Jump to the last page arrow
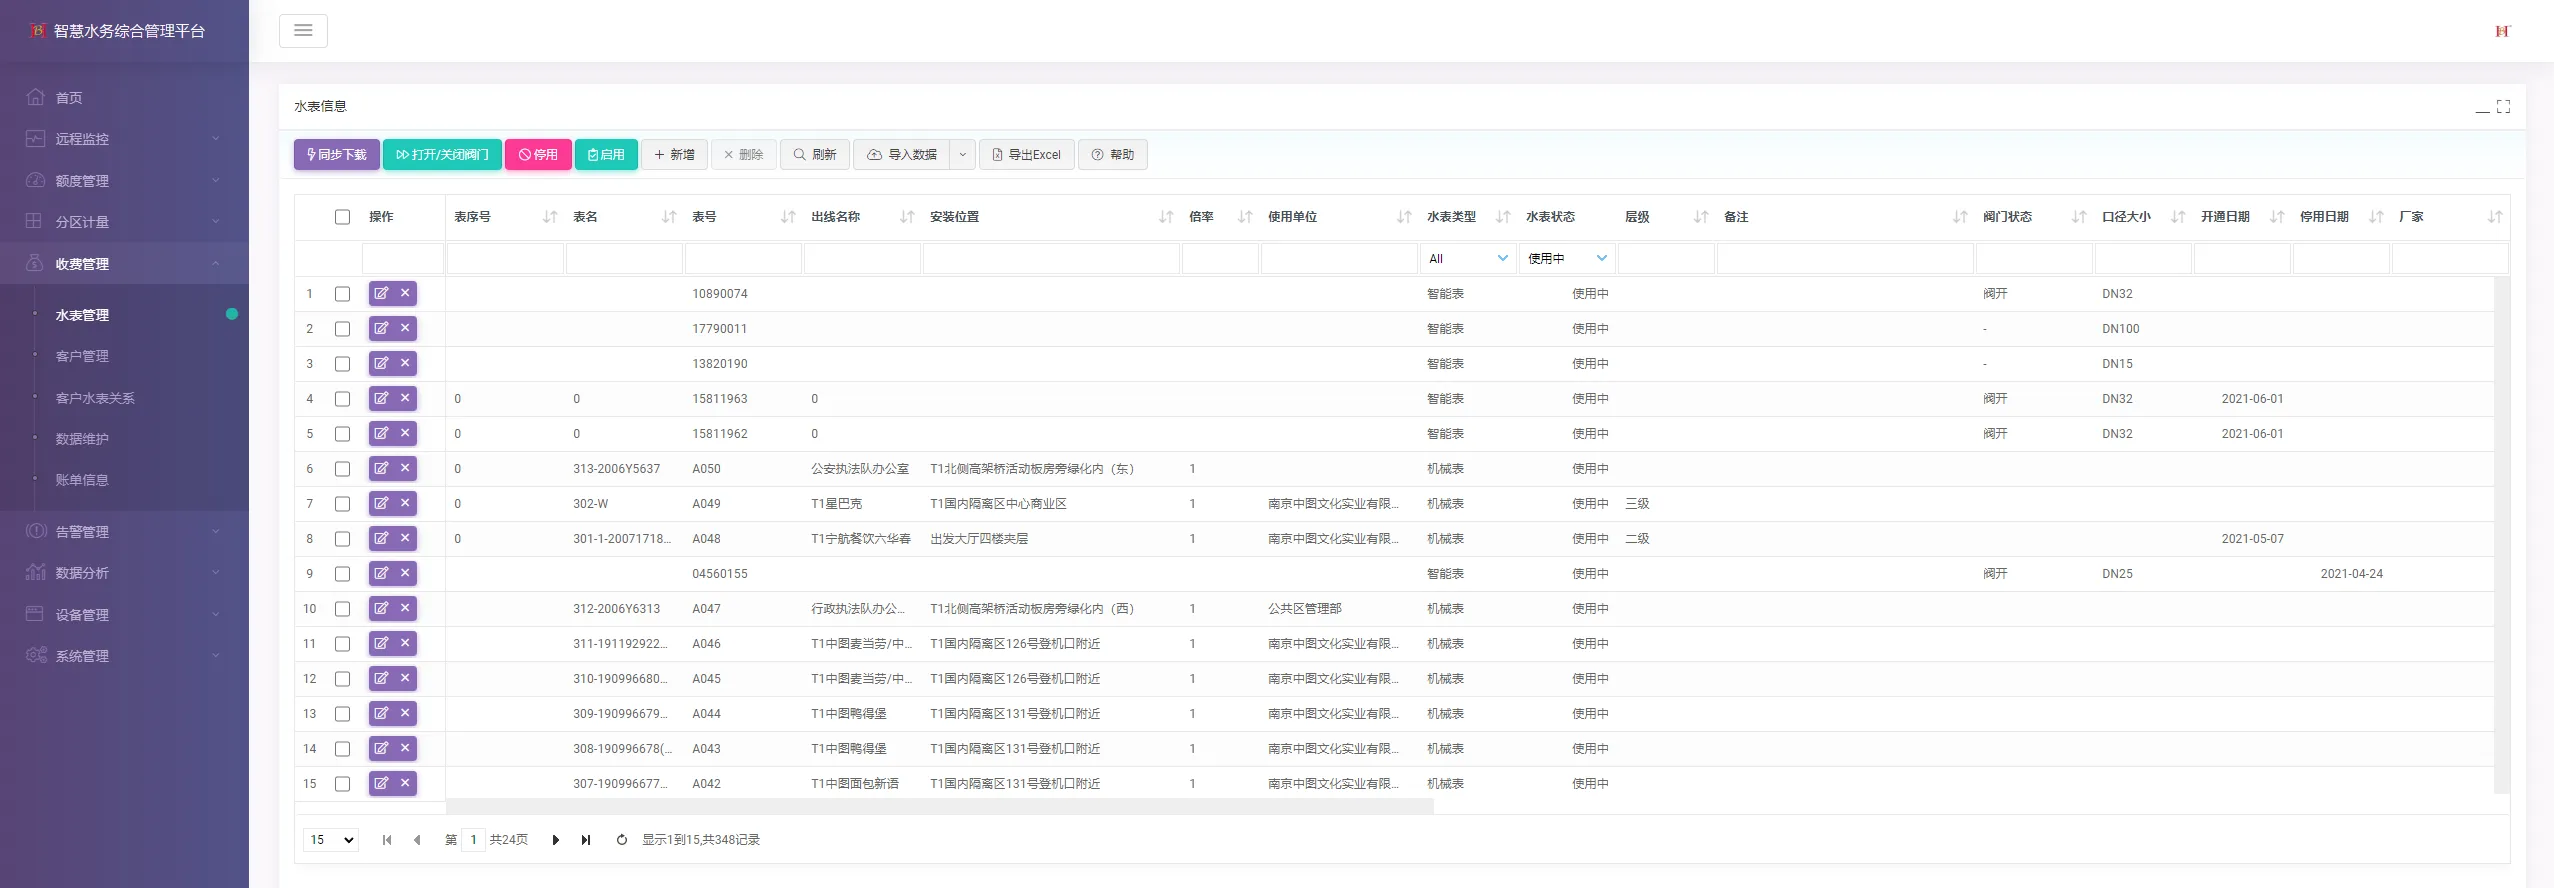 [586, 840]
